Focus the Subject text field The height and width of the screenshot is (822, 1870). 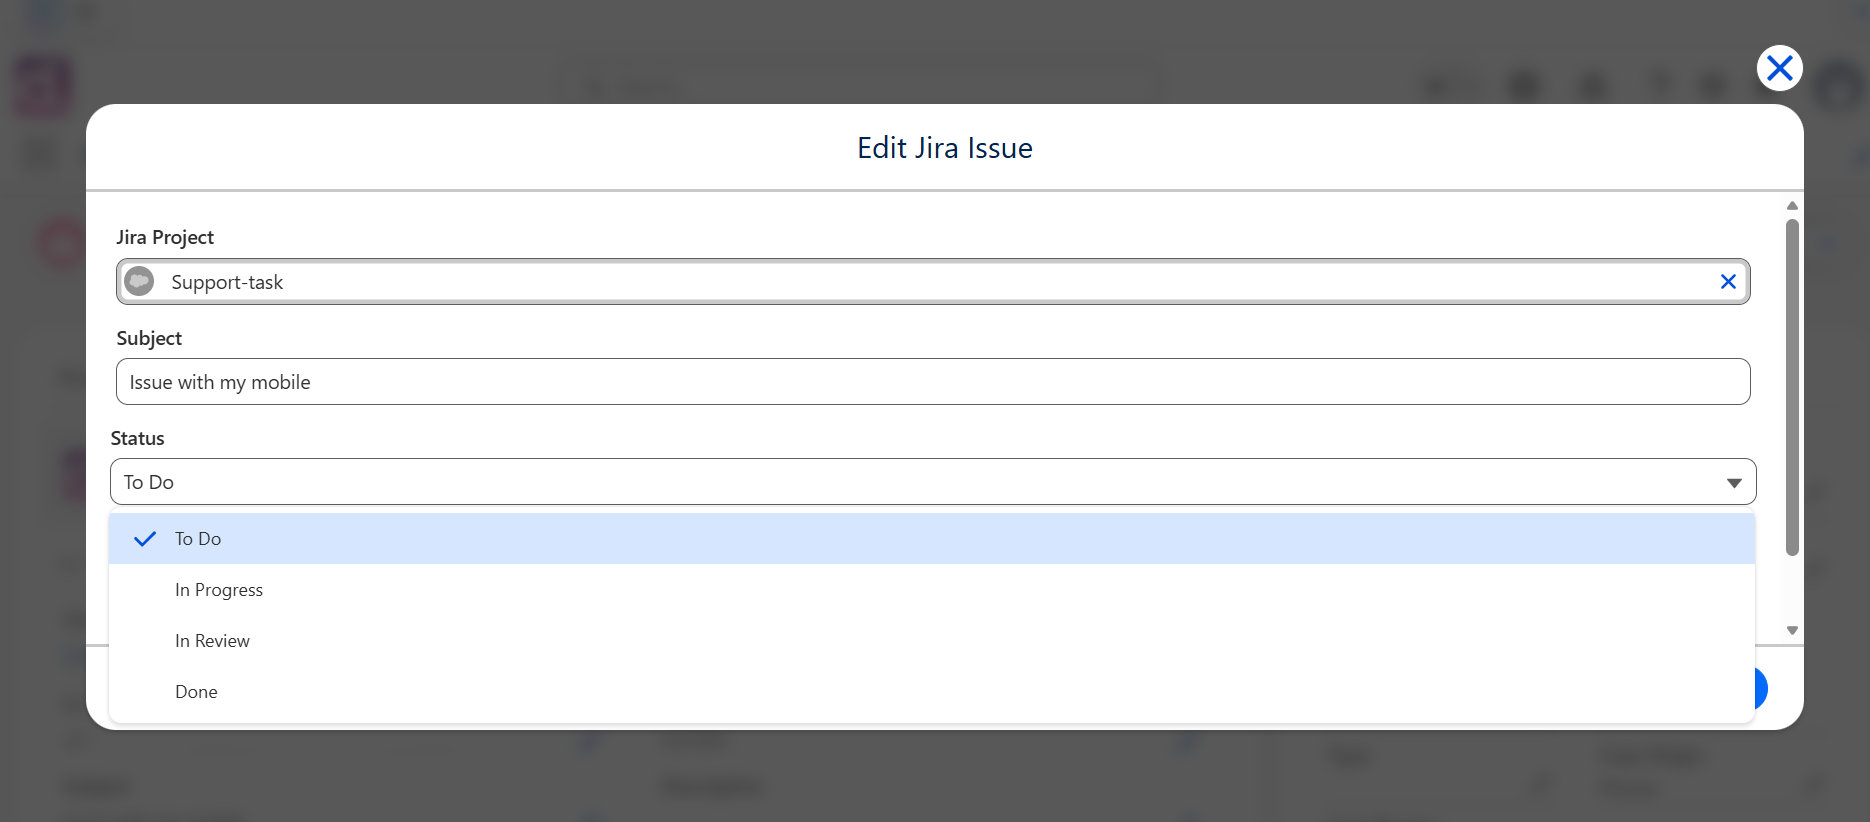(933, 382)
